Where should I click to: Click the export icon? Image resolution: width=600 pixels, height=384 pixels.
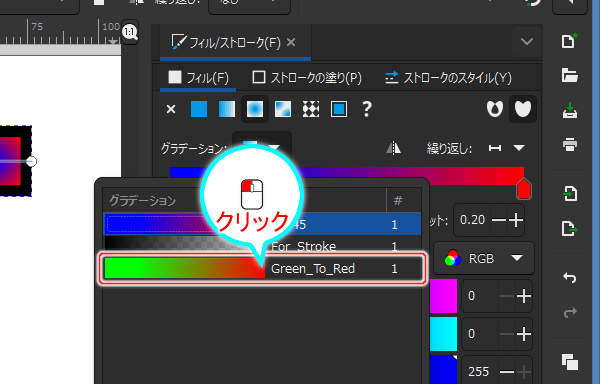point(570,228)
